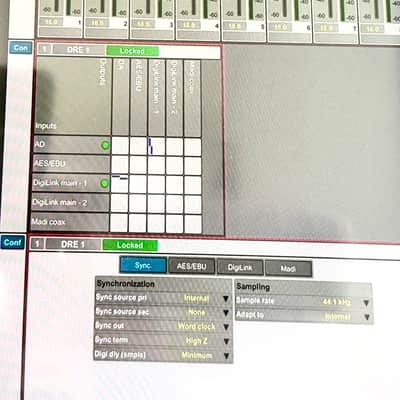Click the Locked status in config panel

point(130,245)
